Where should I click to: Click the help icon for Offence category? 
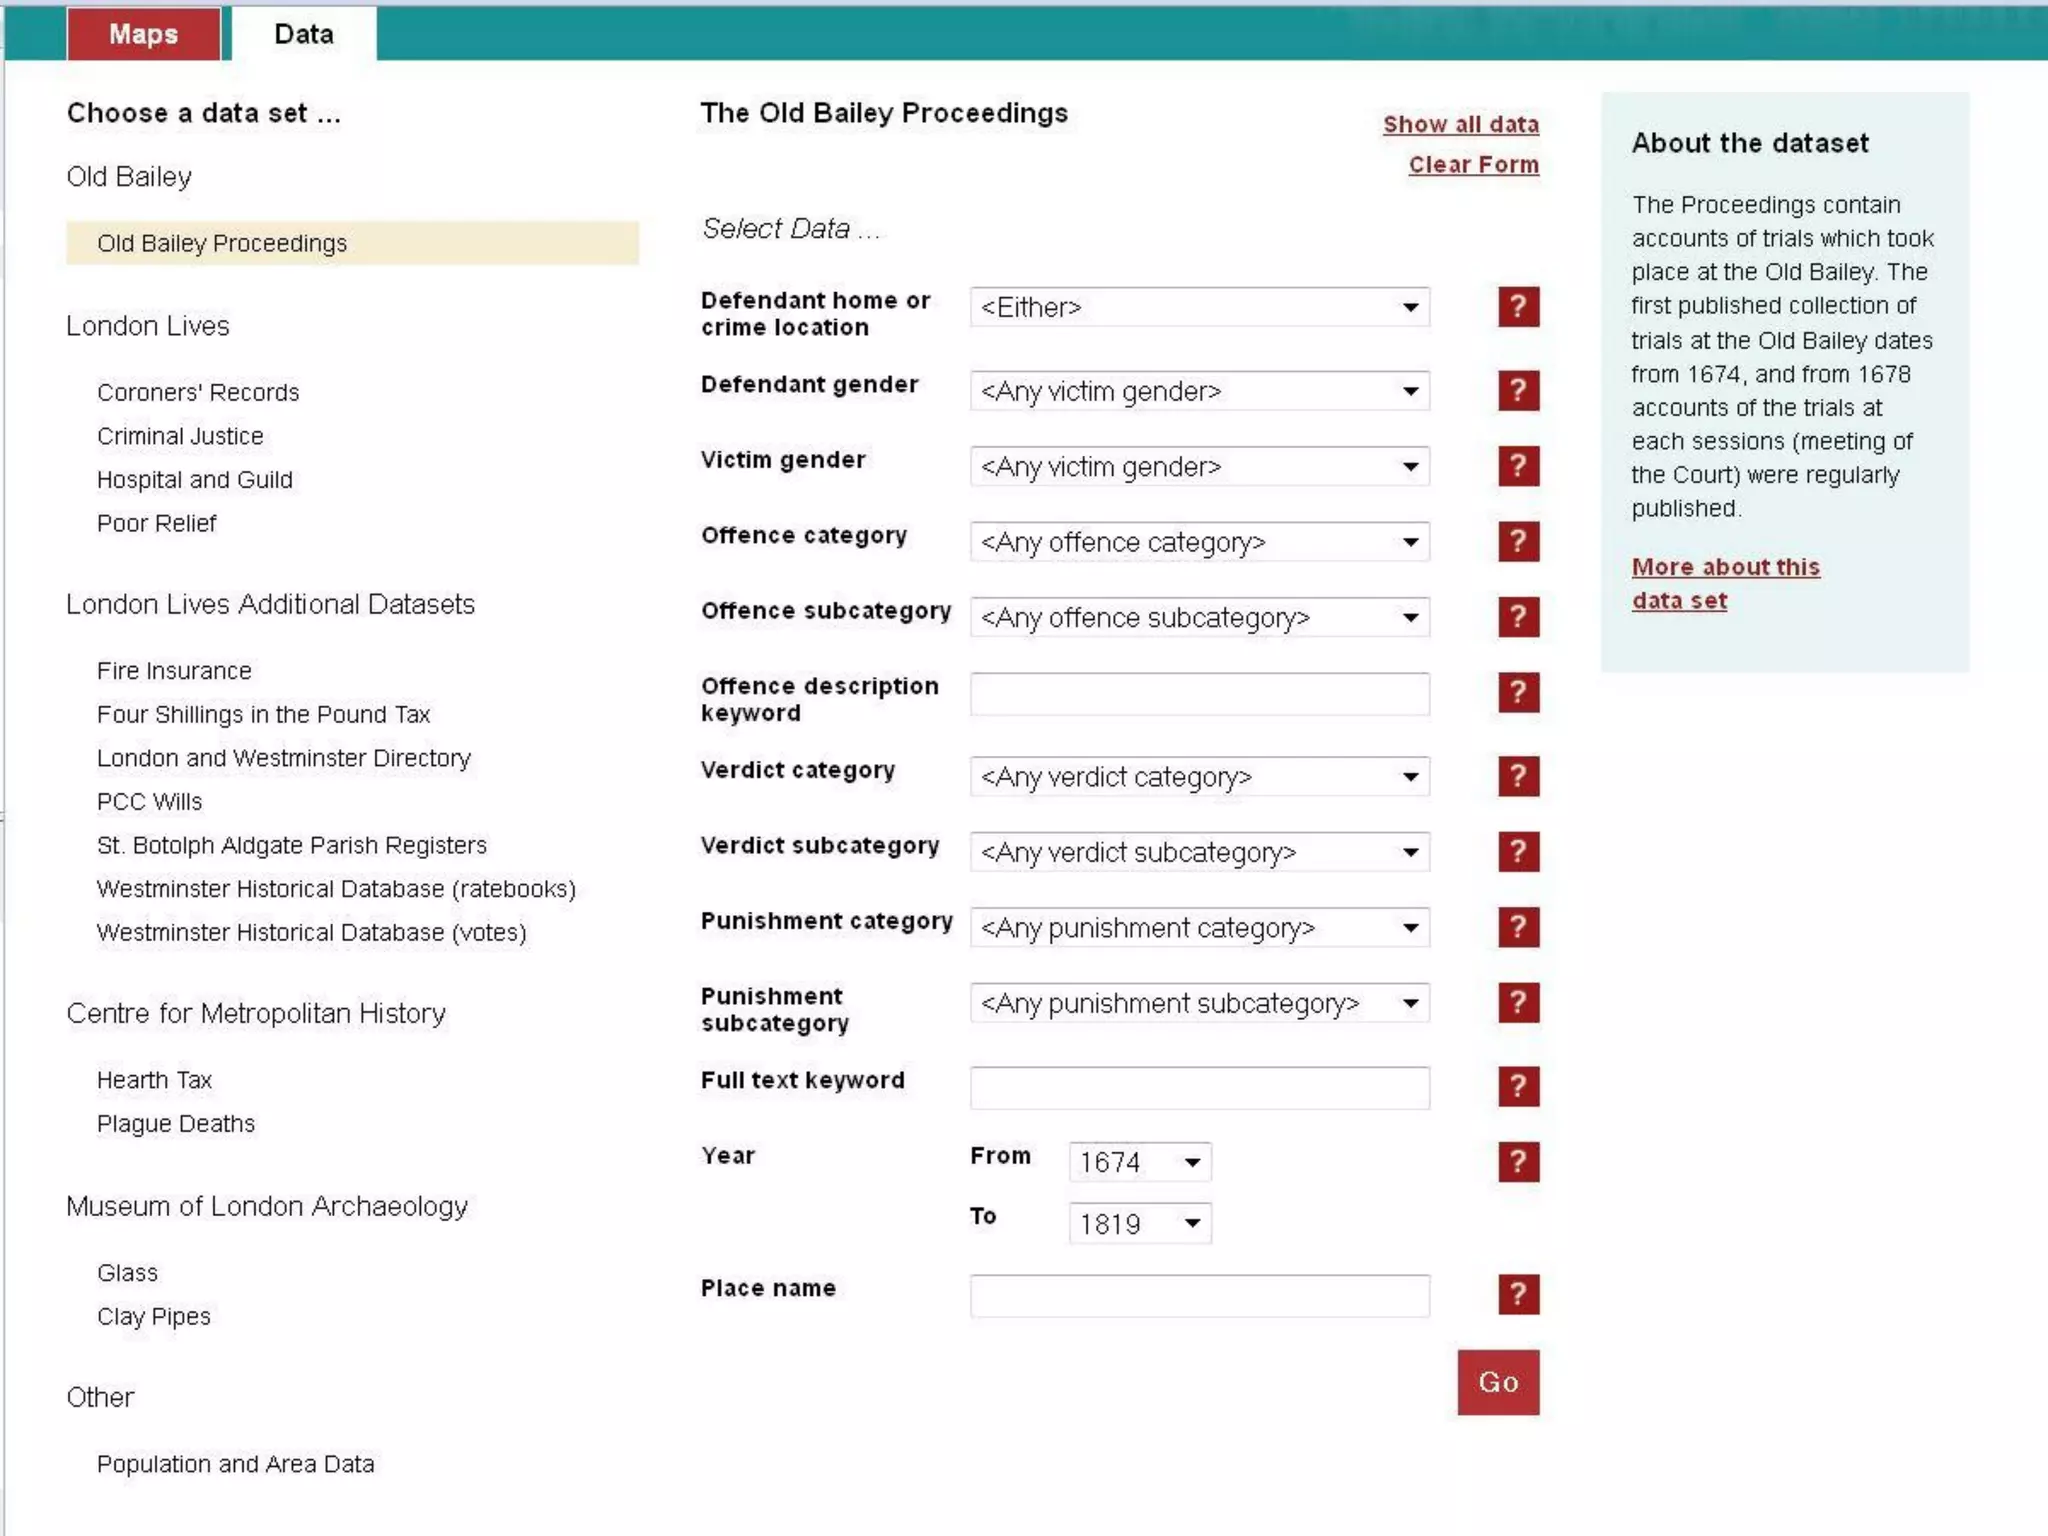click(1517, 542)
